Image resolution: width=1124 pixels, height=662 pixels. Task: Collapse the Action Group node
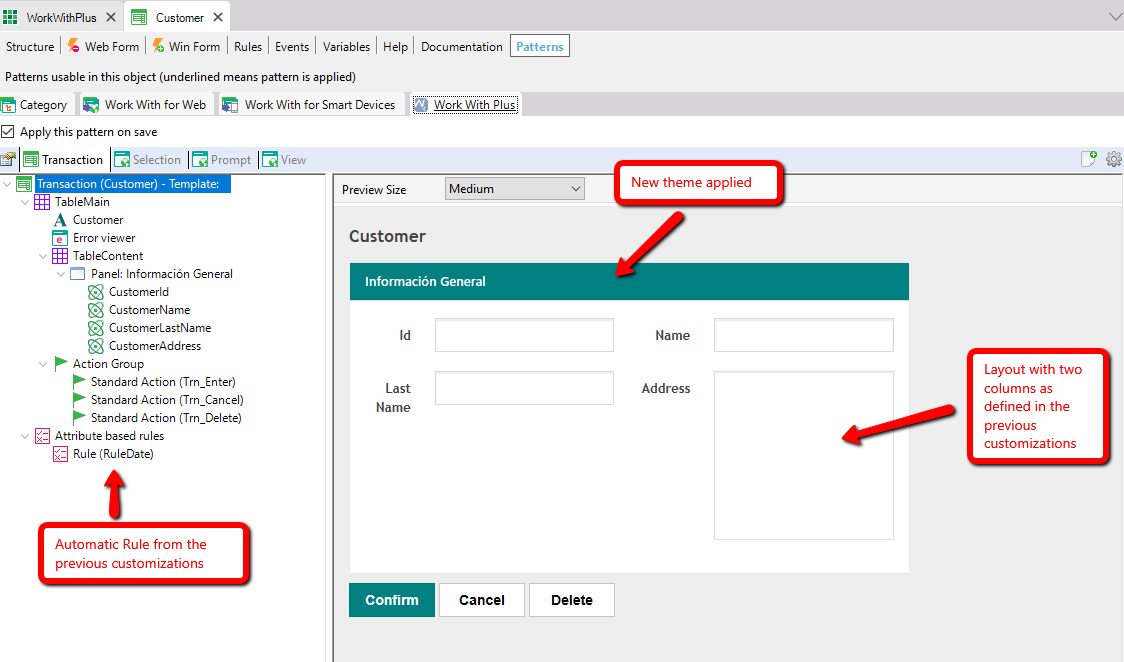click(43, 364)
